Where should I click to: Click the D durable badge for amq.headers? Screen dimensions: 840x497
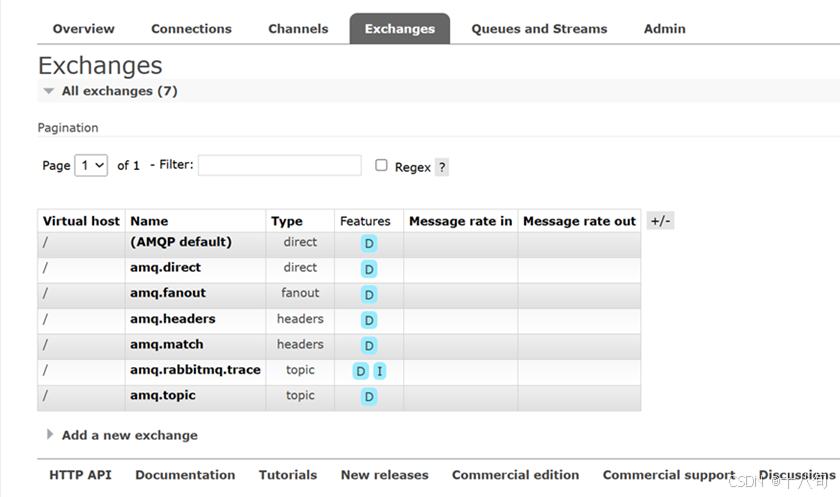pos(369,320)
